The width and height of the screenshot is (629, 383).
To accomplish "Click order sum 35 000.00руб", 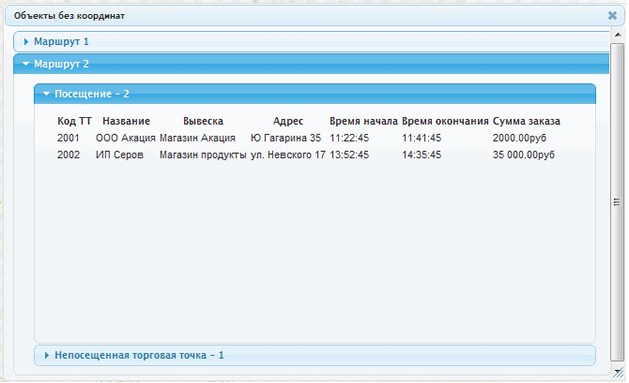I will pyautogui.click(x=523, y=155).
